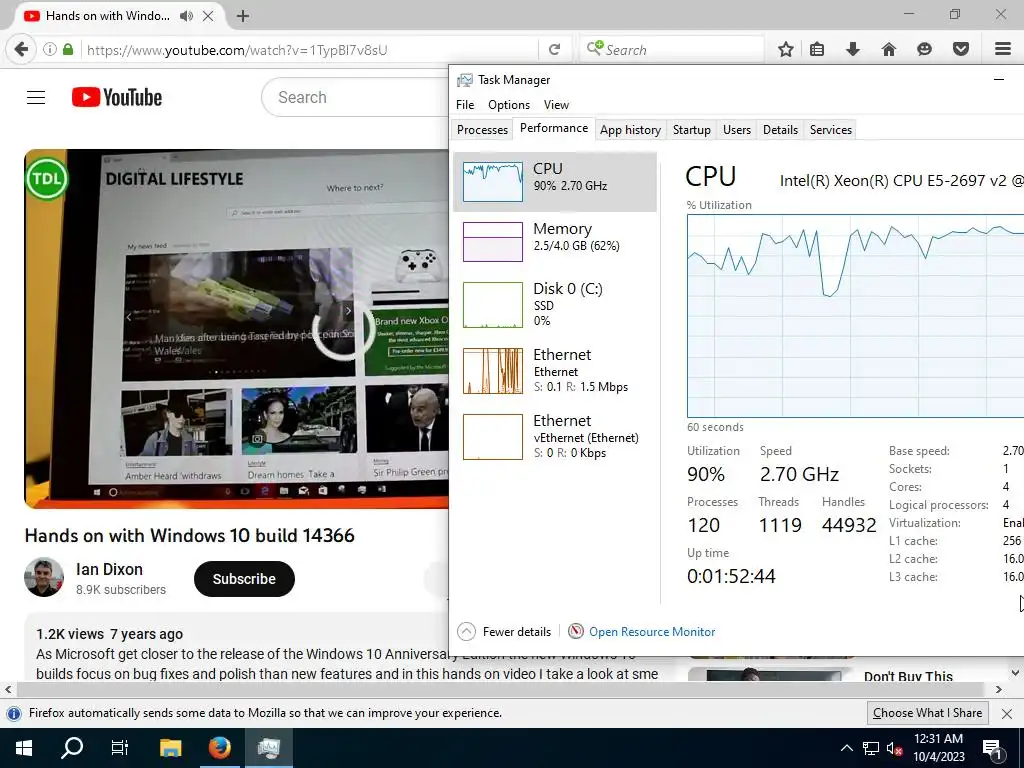Open Ian Dixon channel avatar
Viewport: 1024px width, 768px height.
[x=44, y=577]
